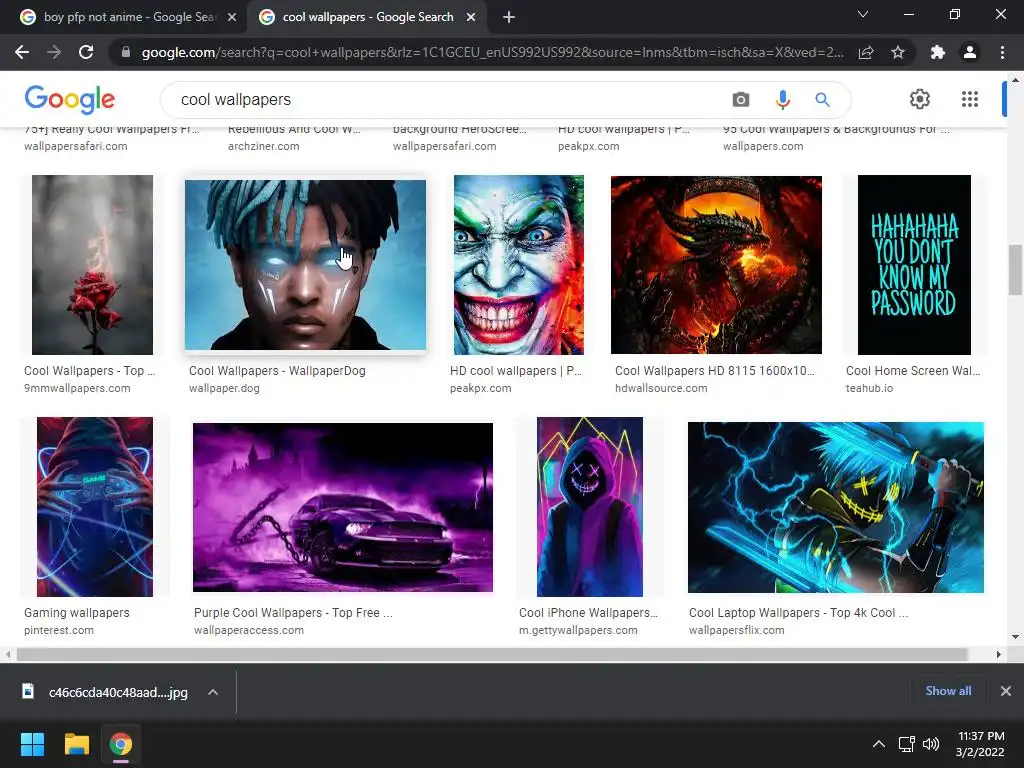Open 'Cool Home Screen Wal...' link

tap(913, 370)
